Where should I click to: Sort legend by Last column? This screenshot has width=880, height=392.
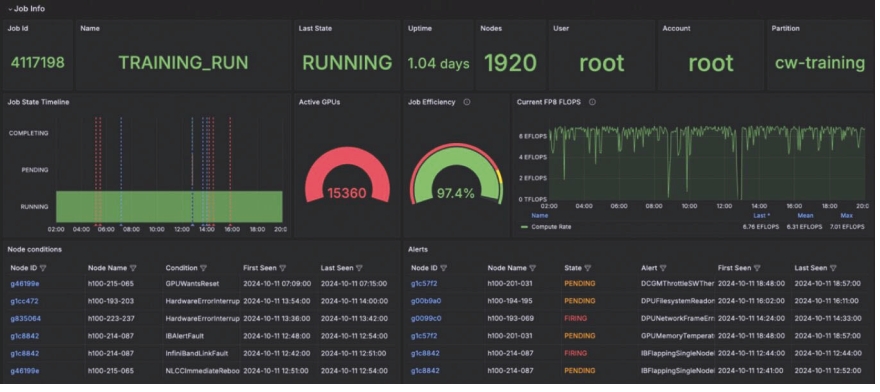tap(761, 216)
